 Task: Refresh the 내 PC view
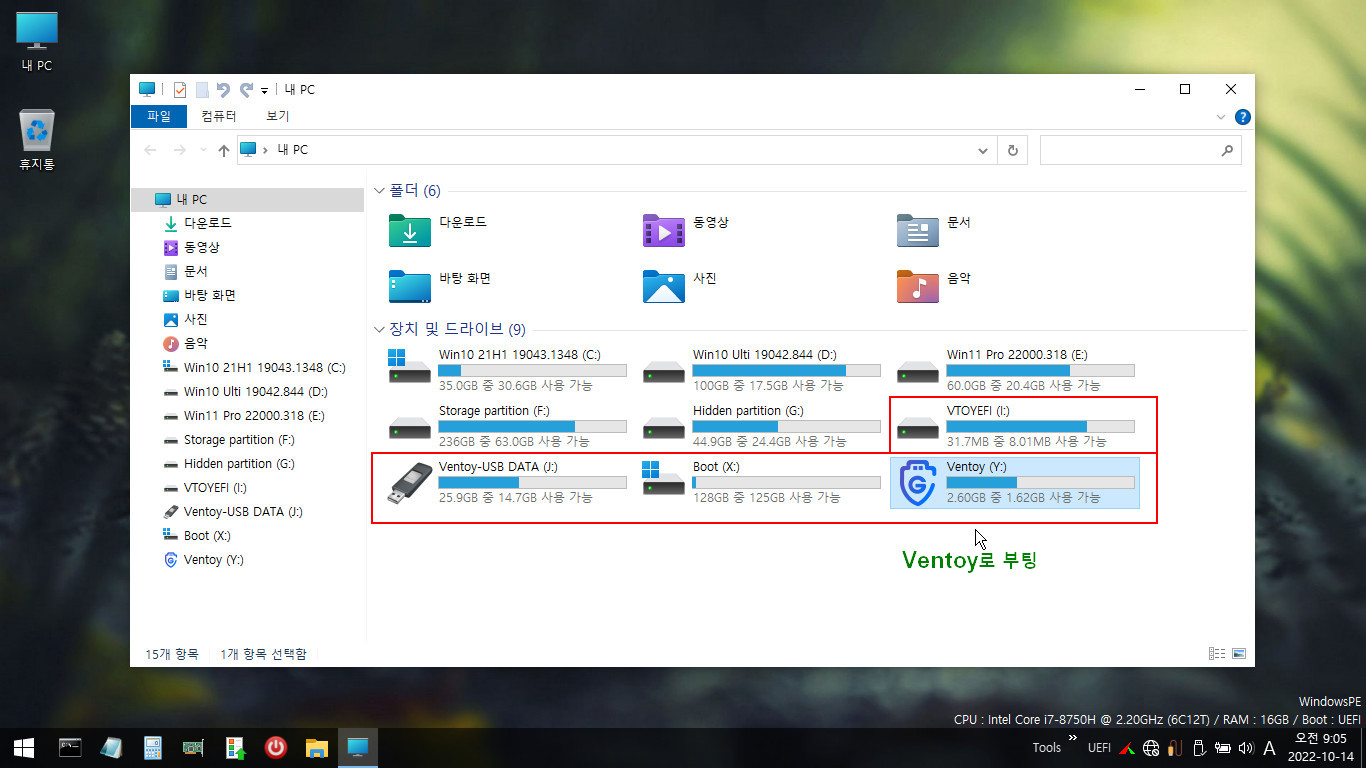1012,150
